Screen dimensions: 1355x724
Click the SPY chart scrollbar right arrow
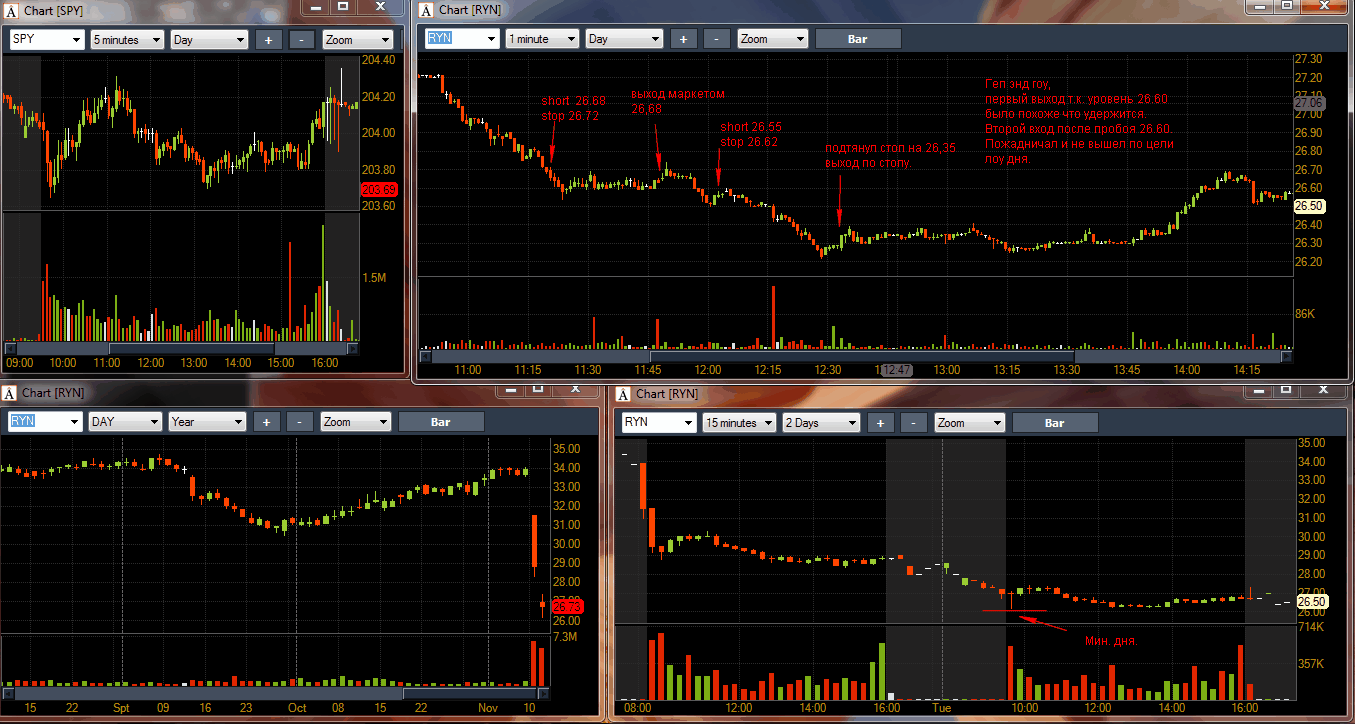[x=353, y=349]
